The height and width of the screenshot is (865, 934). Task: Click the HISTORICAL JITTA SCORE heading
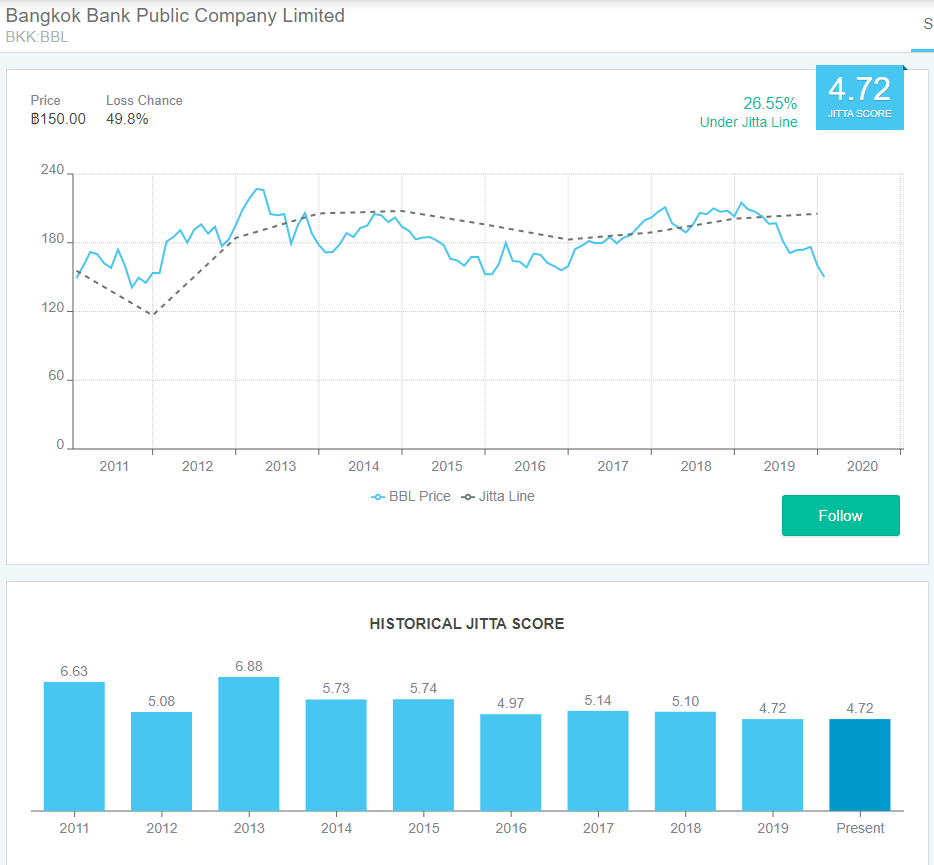point(467,624)
